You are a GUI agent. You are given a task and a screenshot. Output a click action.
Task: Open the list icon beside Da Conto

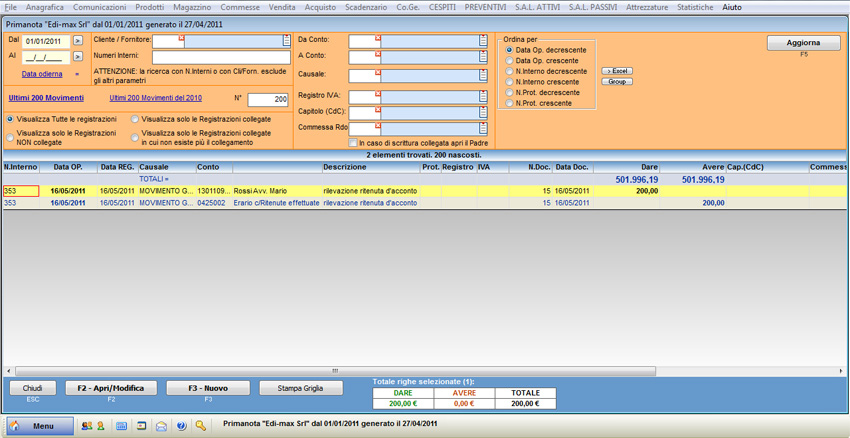(x=484, y=41)
